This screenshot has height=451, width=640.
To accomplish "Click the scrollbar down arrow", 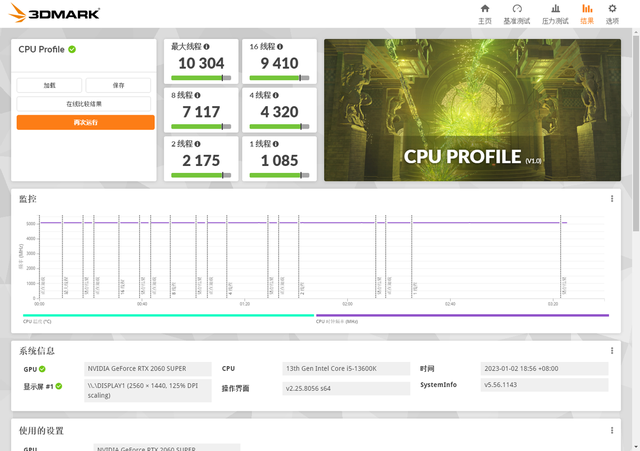I will click(636, 447).
